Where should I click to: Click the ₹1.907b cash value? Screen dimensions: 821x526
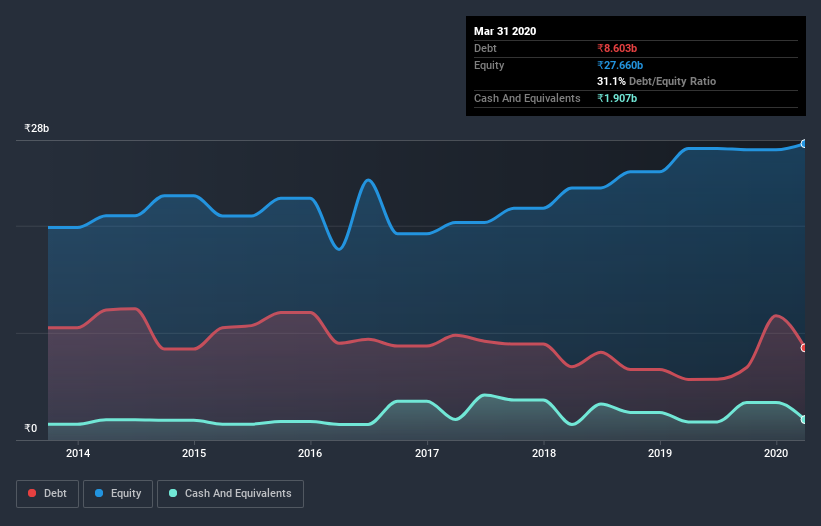(617, 98)
